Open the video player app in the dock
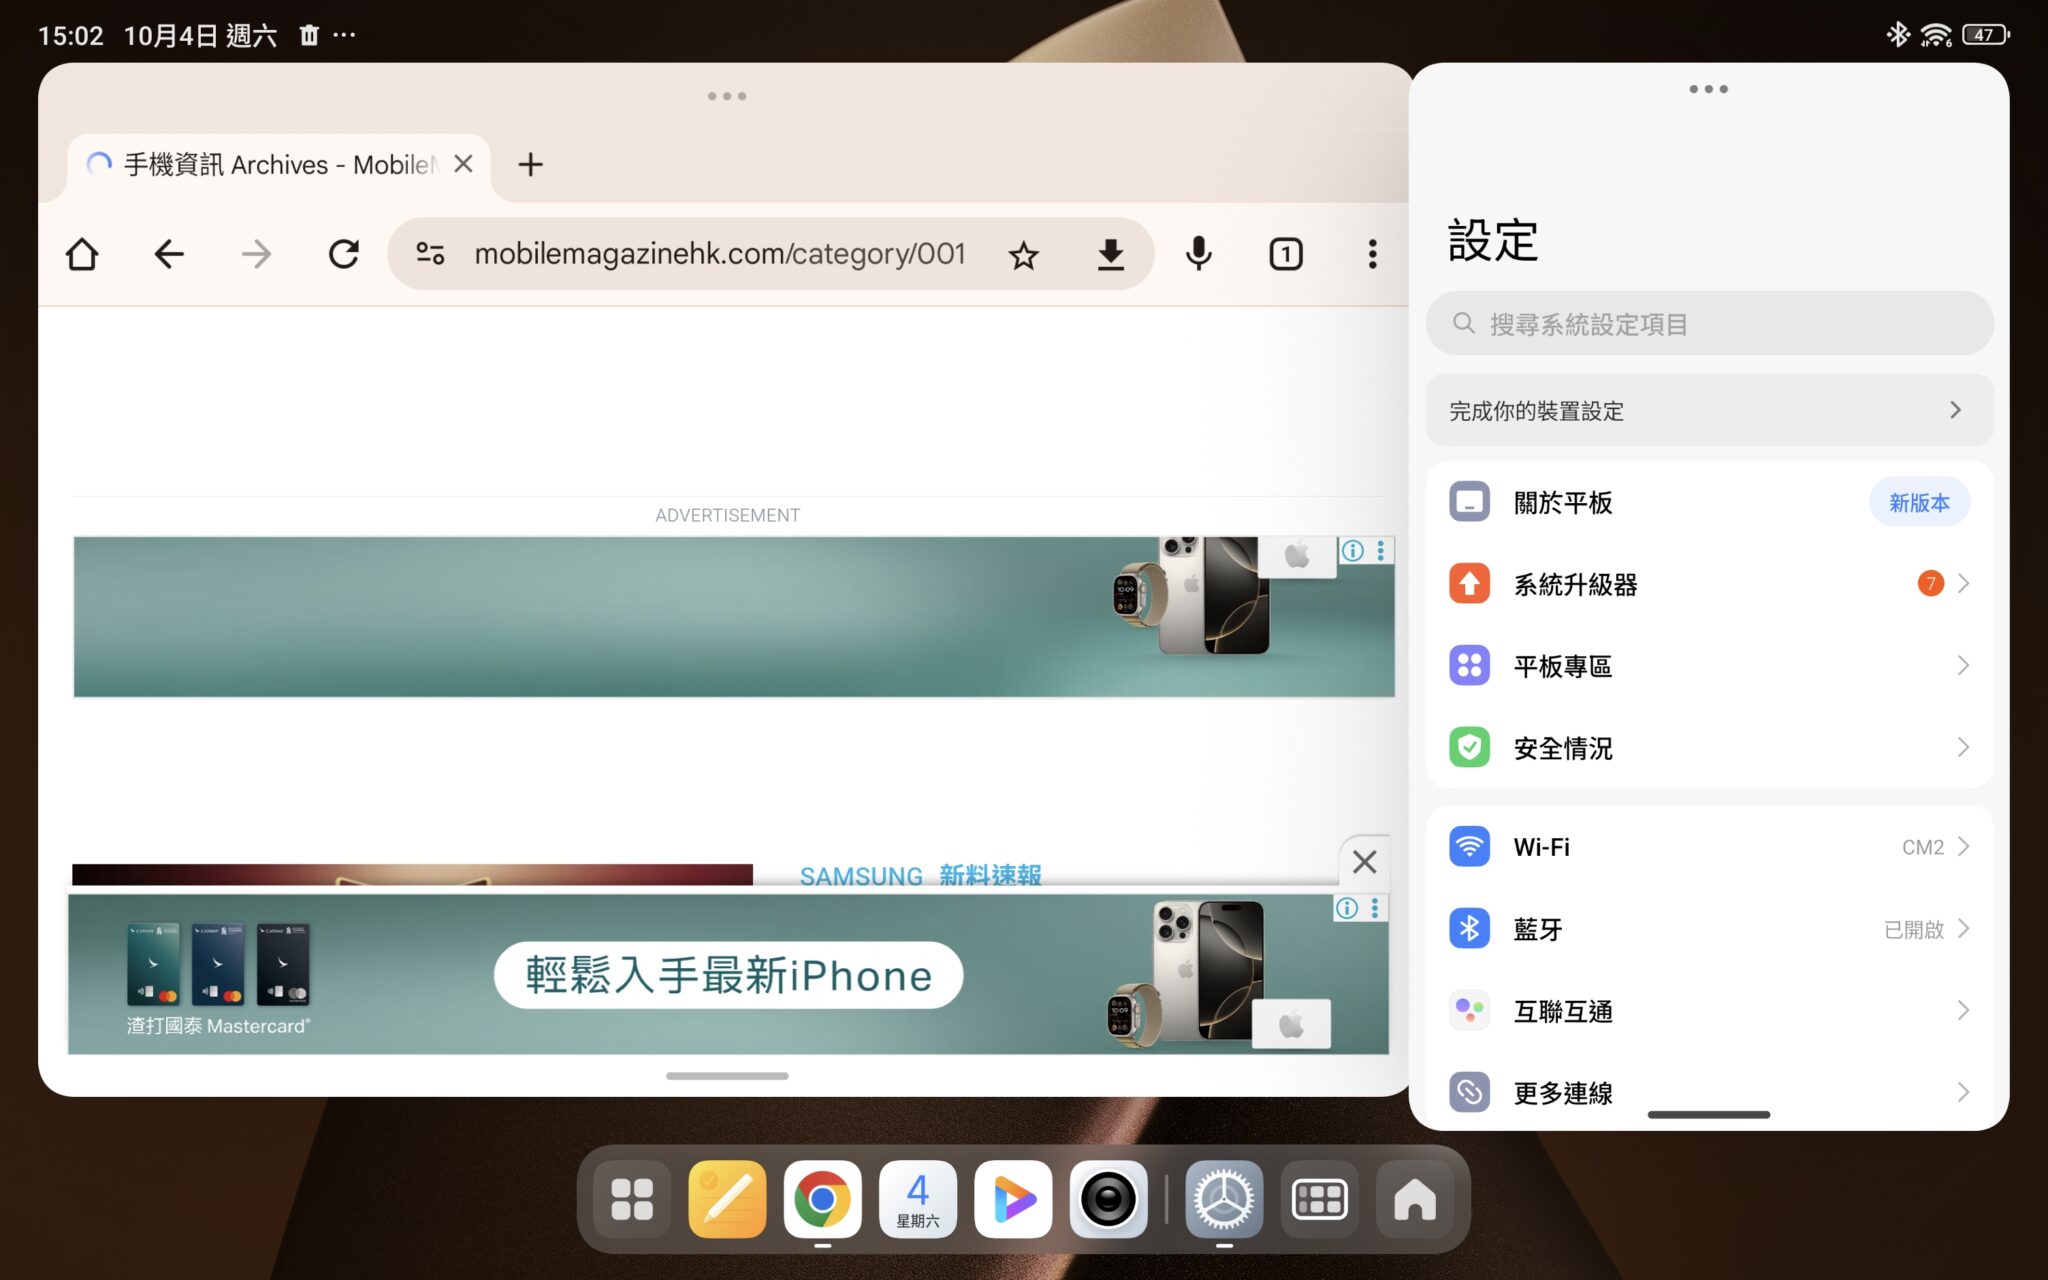The width and height of the screenshot is (2048, 1280). pyautogui.click(x=1013, y=1198)
